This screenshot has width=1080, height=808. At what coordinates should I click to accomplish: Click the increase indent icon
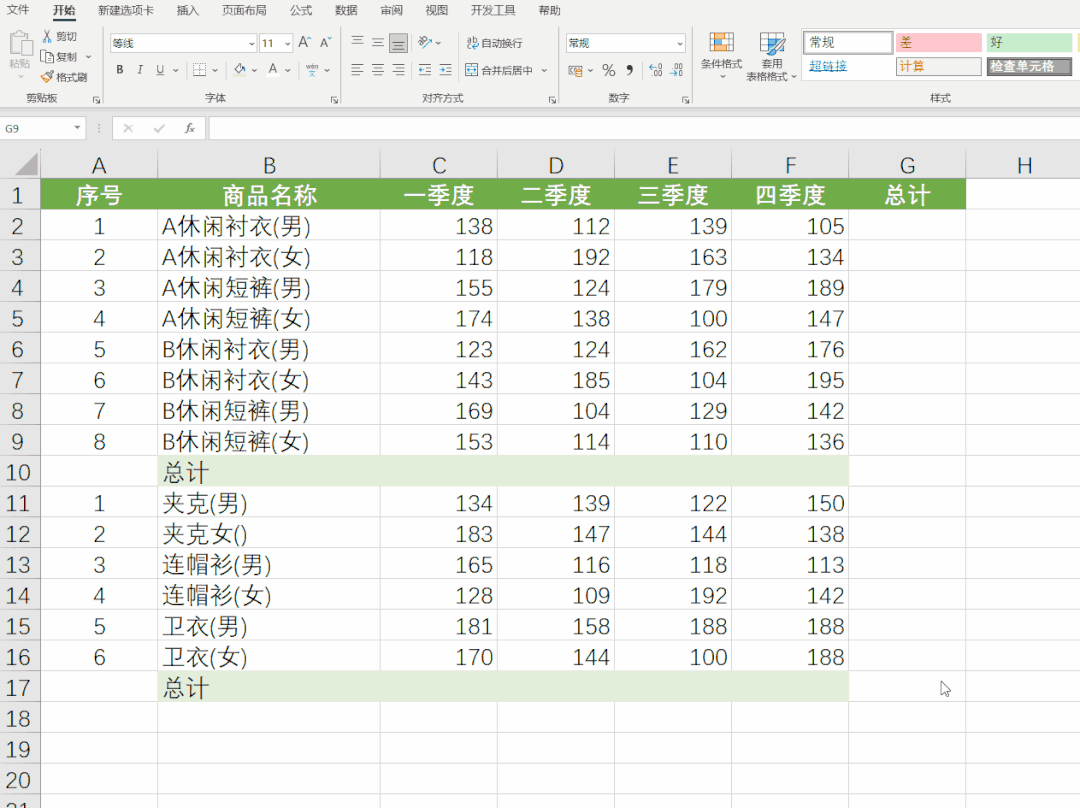(446, 70)
